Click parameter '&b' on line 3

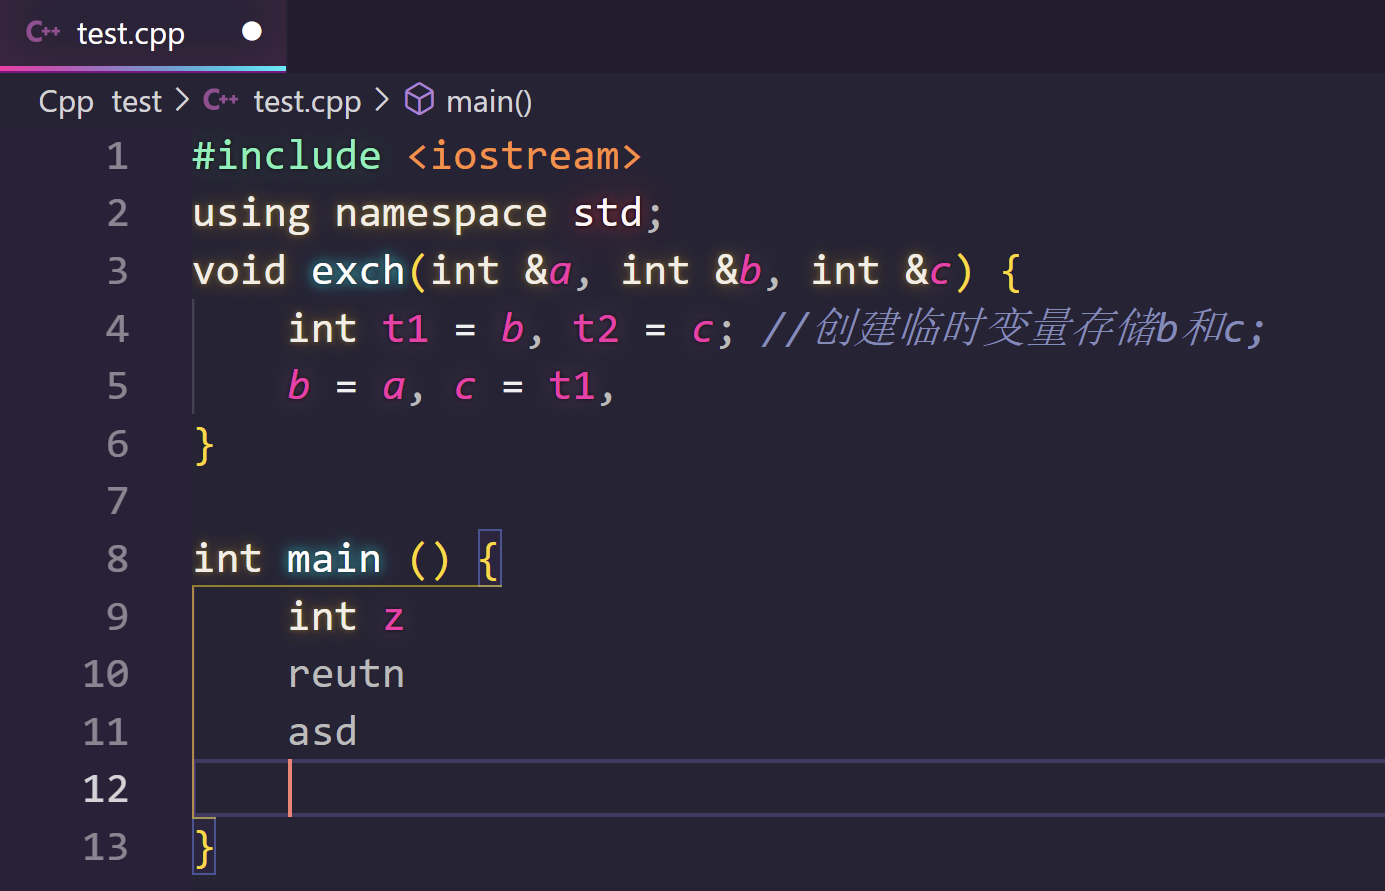point(738,271)
